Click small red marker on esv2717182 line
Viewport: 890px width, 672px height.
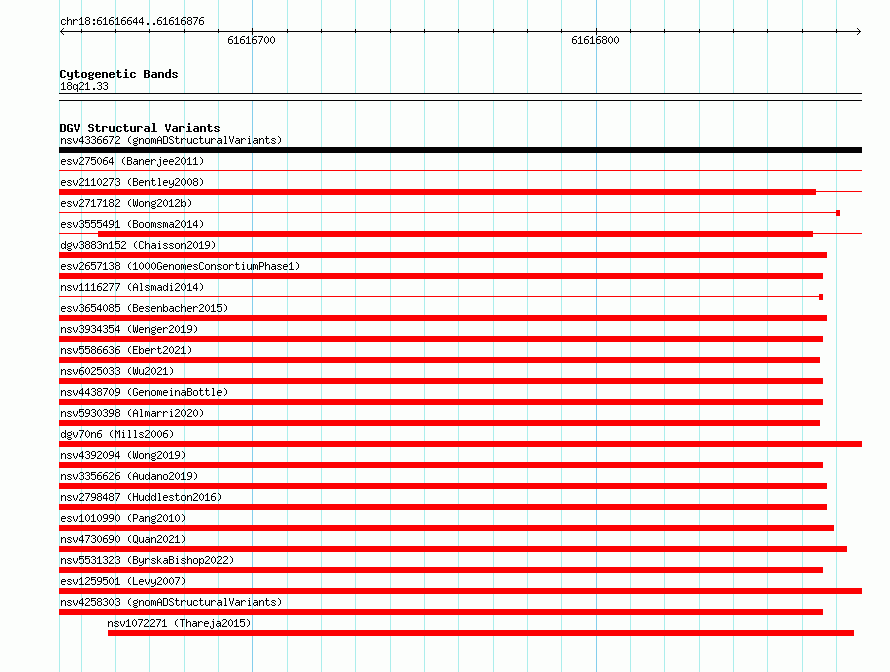pos(838,213)
